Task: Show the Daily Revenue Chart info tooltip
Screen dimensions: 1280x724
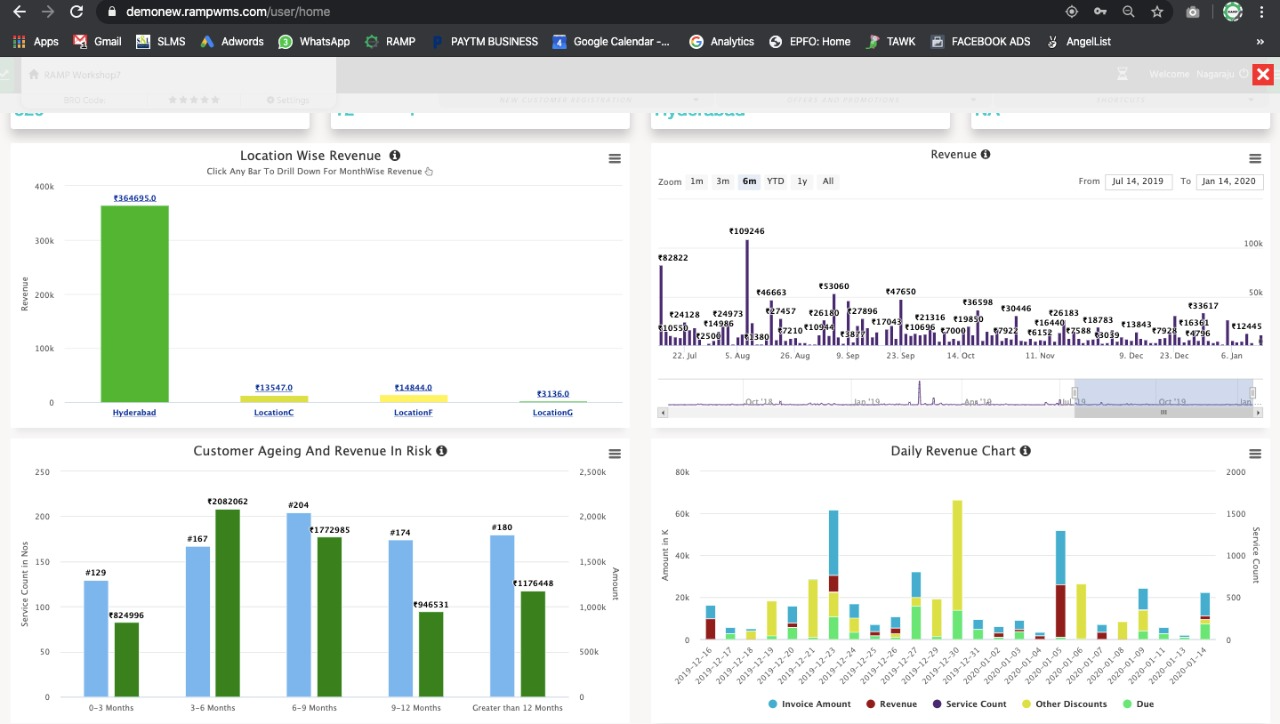Action: [x=1025, y=451]
